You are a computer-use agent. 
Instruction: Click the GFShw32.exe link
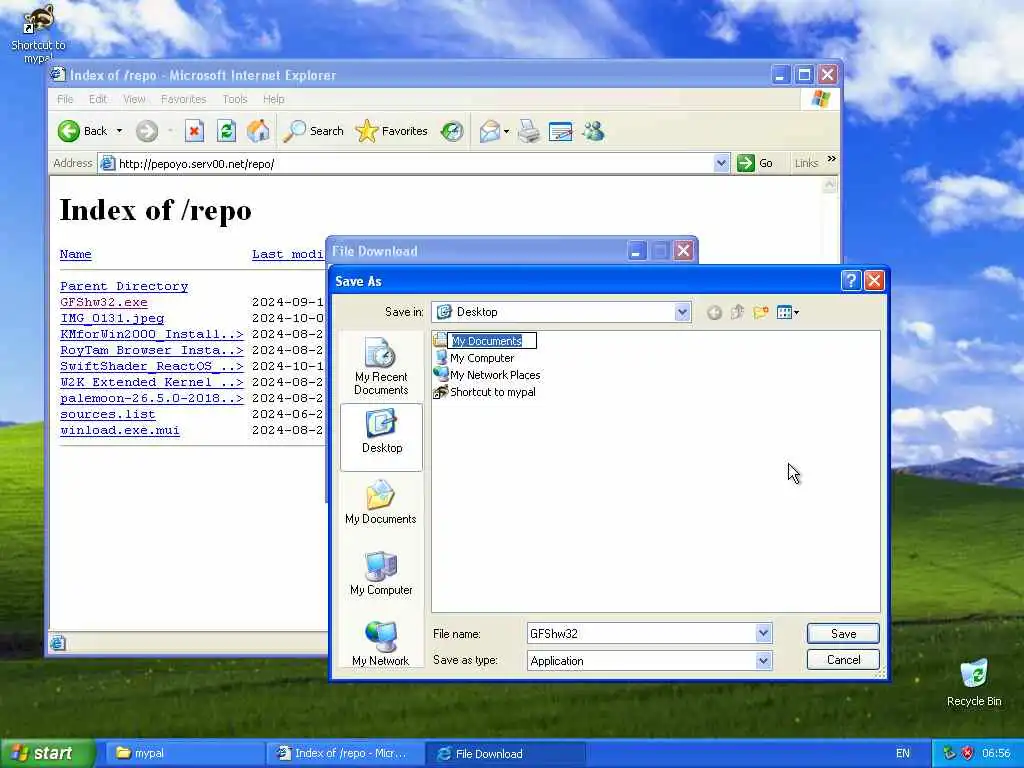pyautogui.click(x=104, y=302)
